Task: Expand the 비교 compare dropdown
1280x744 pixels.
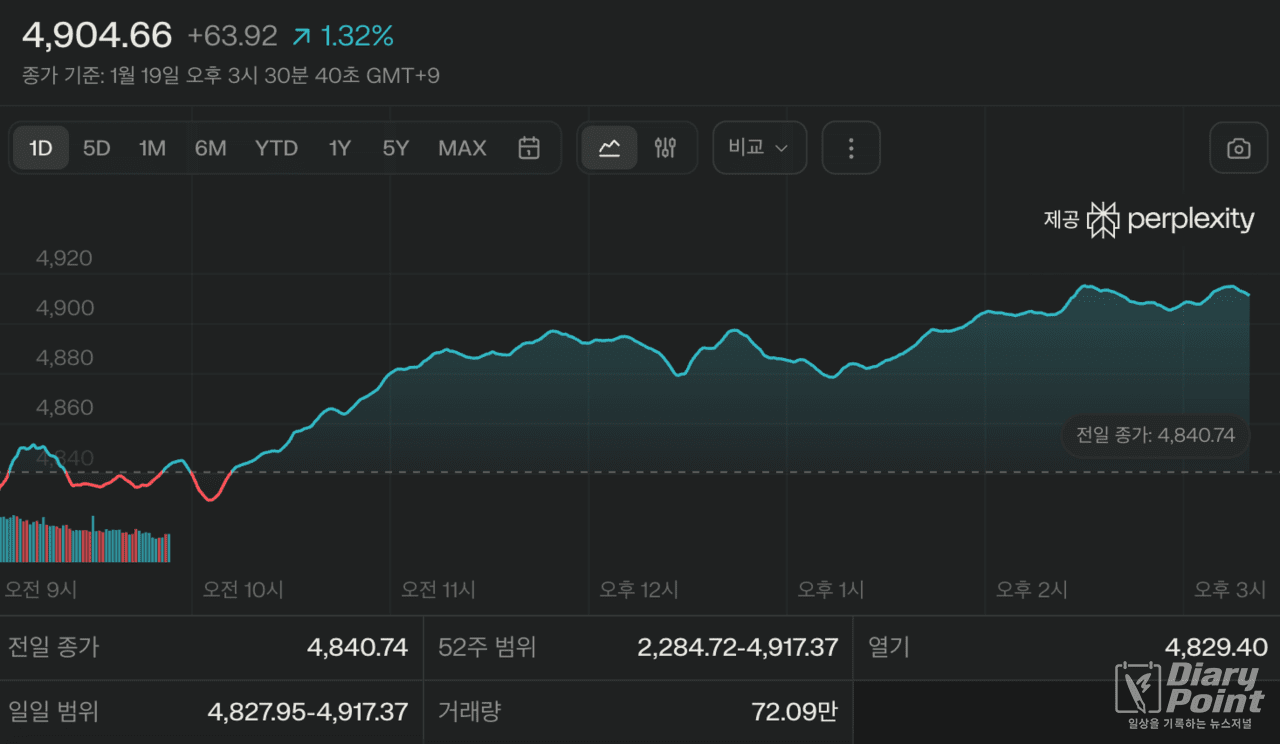Action: (x=759, y=148)
